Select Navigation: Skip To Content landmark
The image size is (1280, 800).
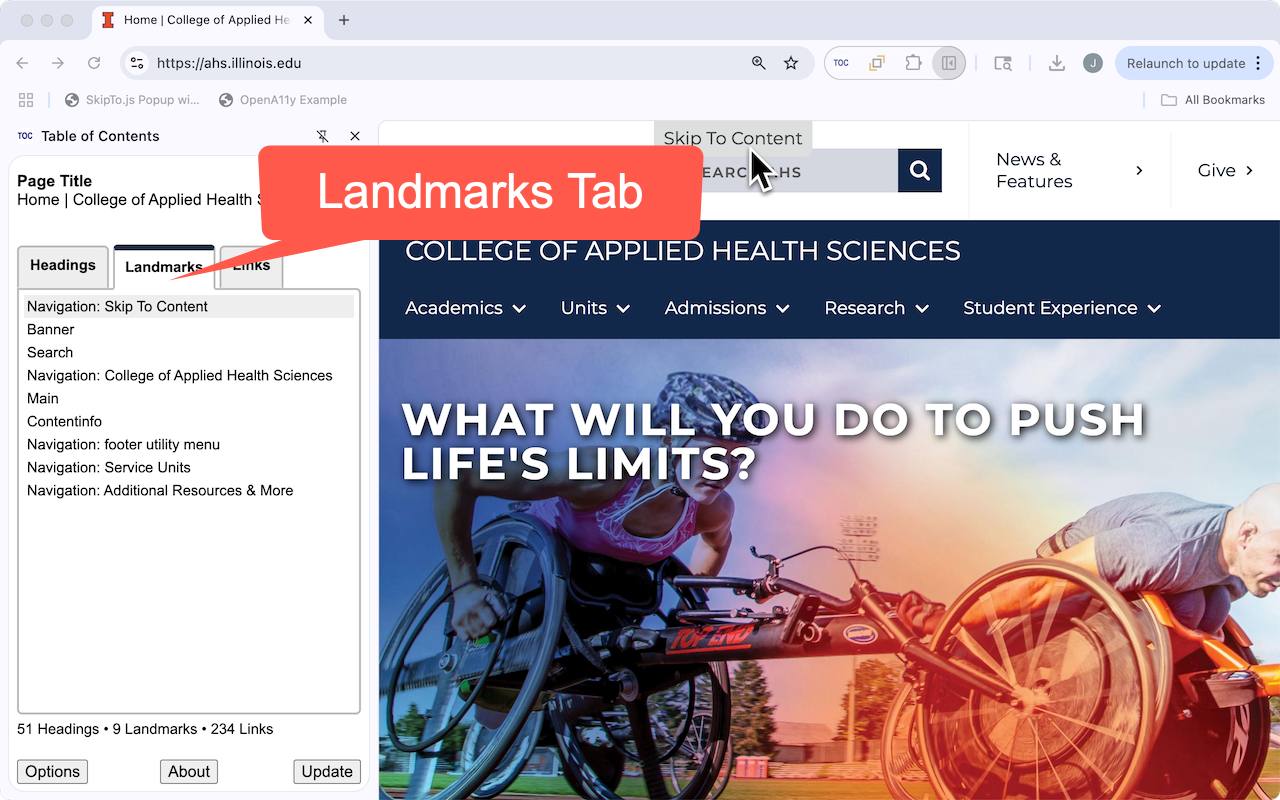point(189,307)
